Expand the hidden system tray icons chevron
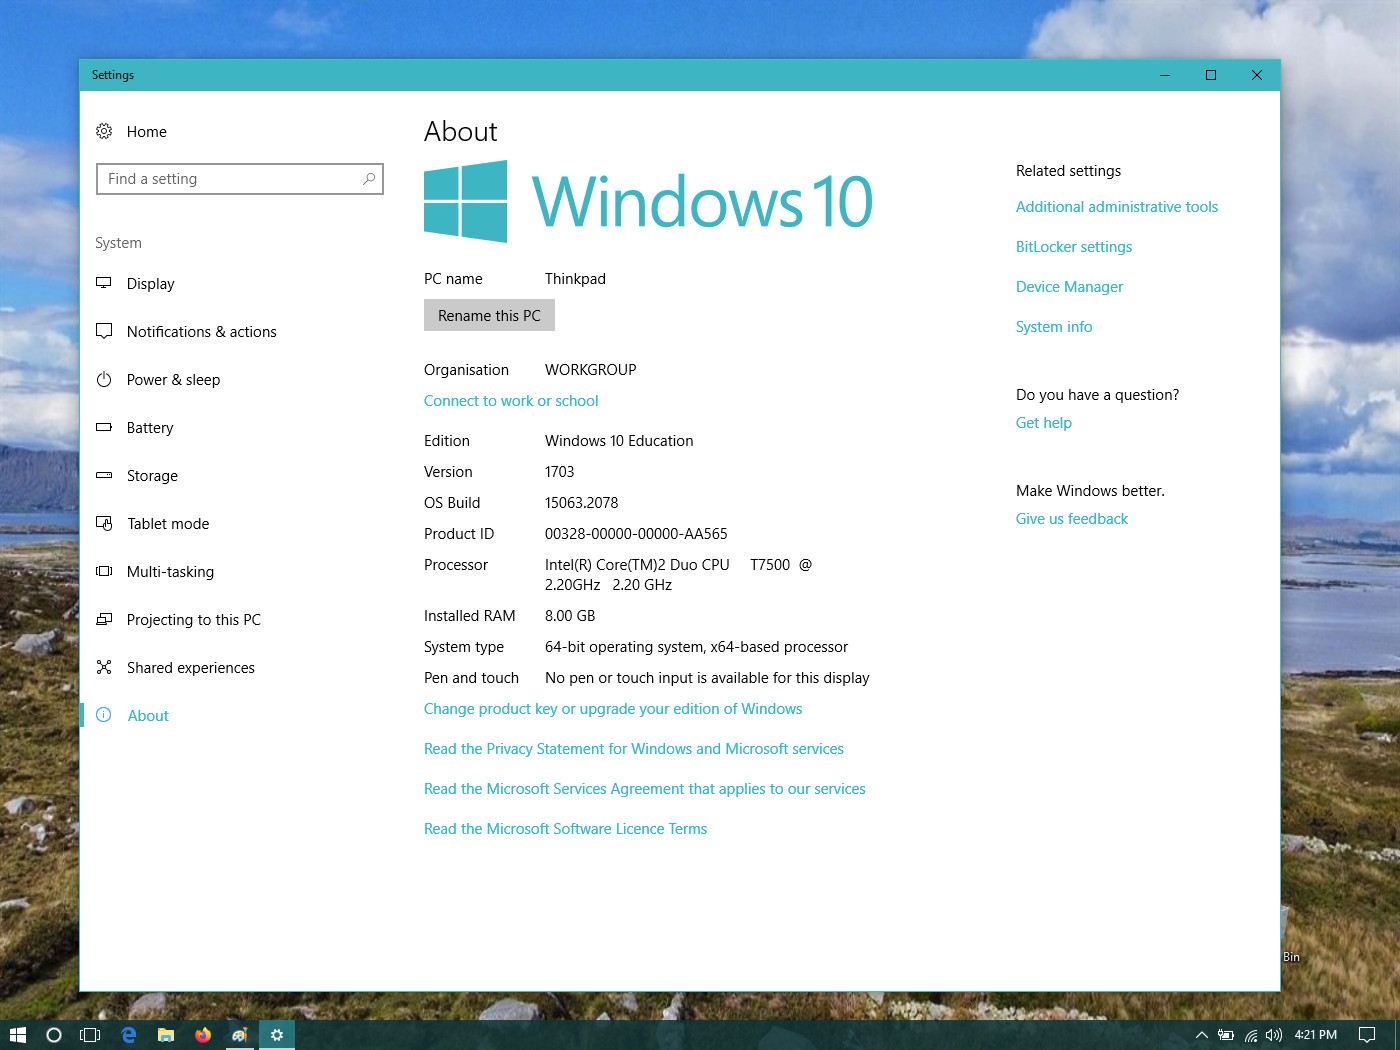Screen dimensions: 1400x1050 [1202, 1035]
